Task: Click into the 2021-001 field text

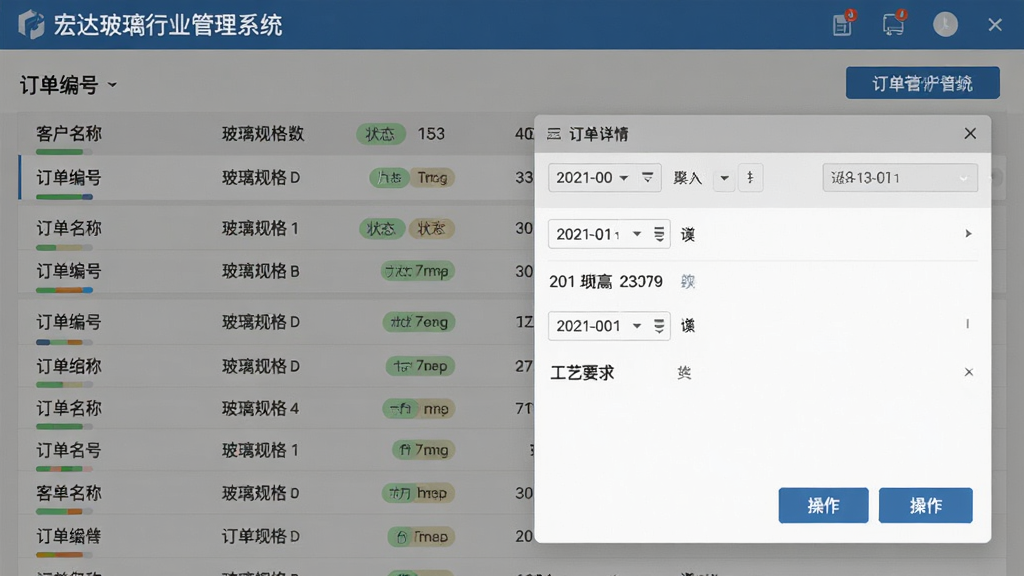Action: pyautogui.click(x=588, y=326)
